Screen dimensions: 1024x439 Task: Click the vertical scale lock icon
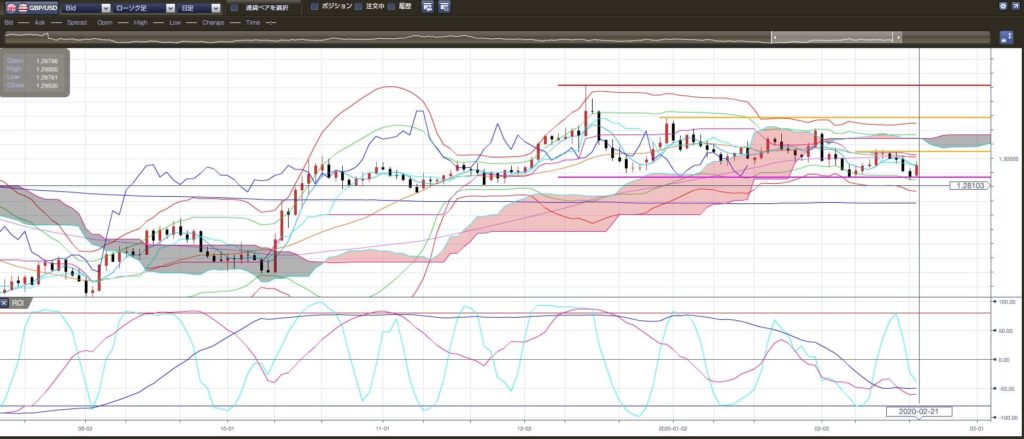pyautogui.click(x=1006, y=37)
